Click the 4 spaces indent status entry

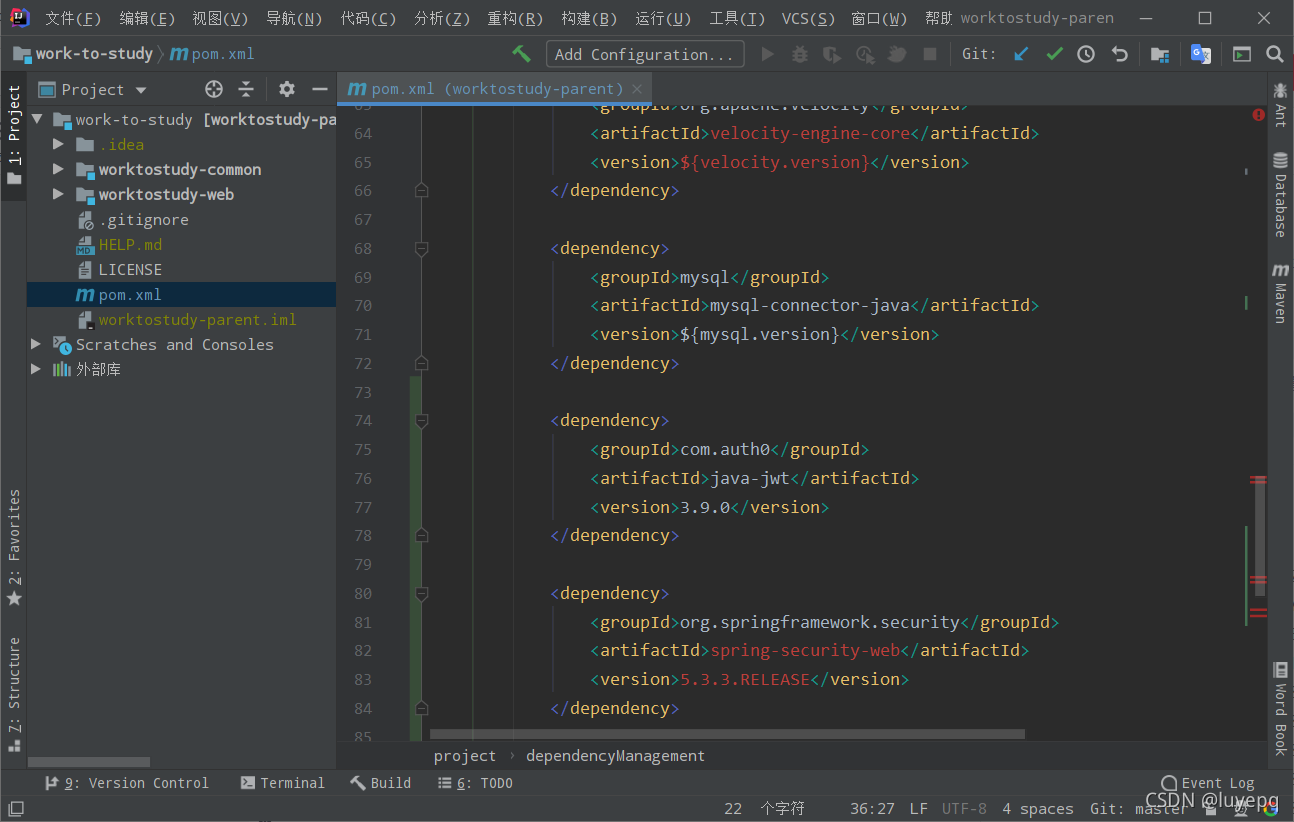pyautogui.click(x=1038, y=809)
